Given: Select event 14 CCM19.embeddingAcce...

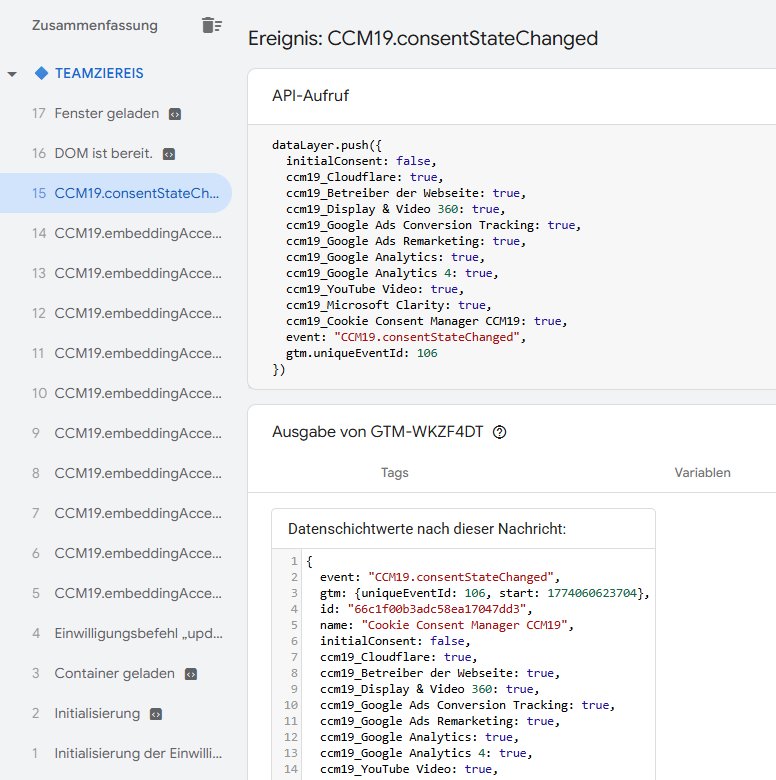Looking at the screenshot, I should pos(116,233).
